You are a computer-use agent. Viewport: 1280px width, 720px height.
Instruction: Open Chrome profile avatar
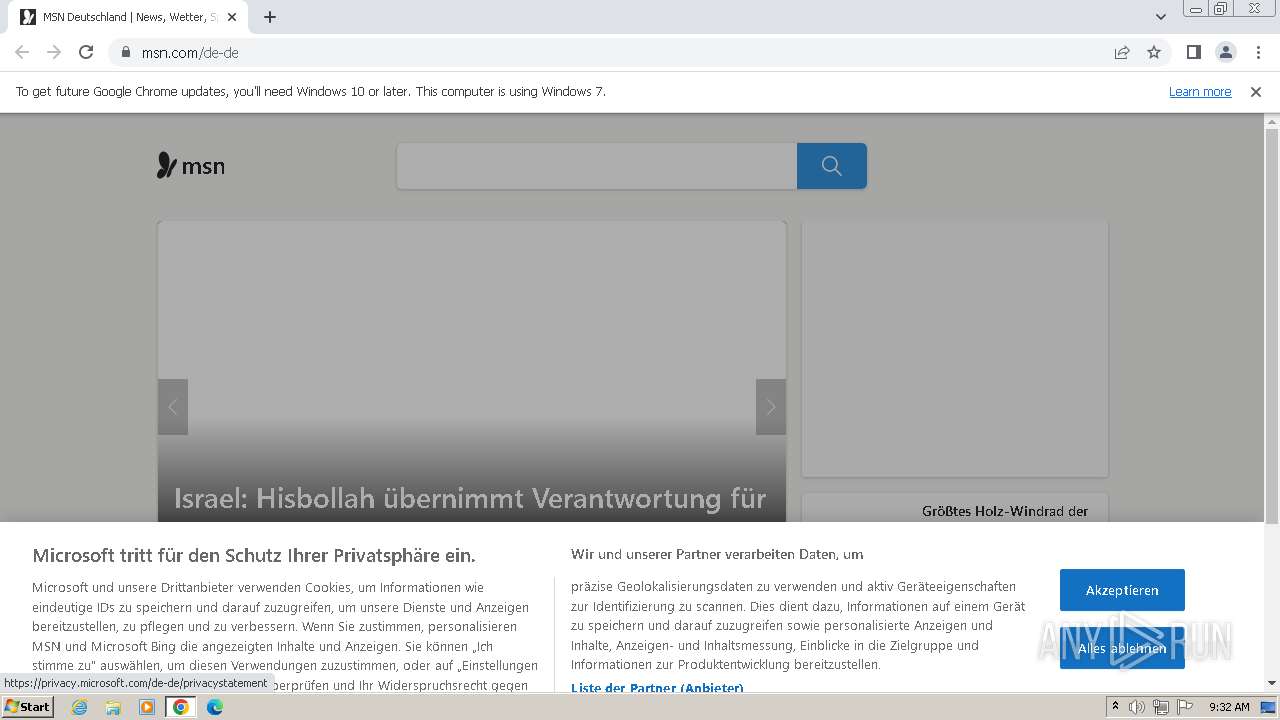coord(1225,52)
